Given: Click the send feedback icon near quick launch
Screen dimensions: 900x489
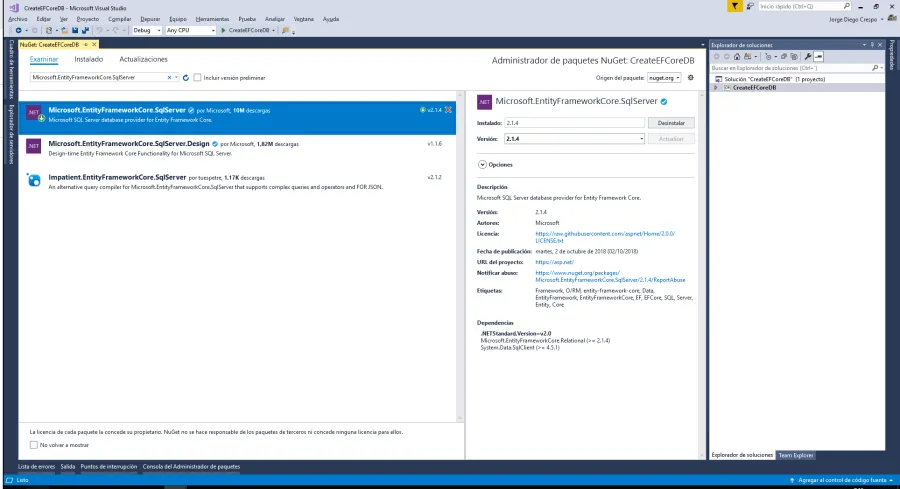Looking at the screenshot, I should tap(750, 6).
